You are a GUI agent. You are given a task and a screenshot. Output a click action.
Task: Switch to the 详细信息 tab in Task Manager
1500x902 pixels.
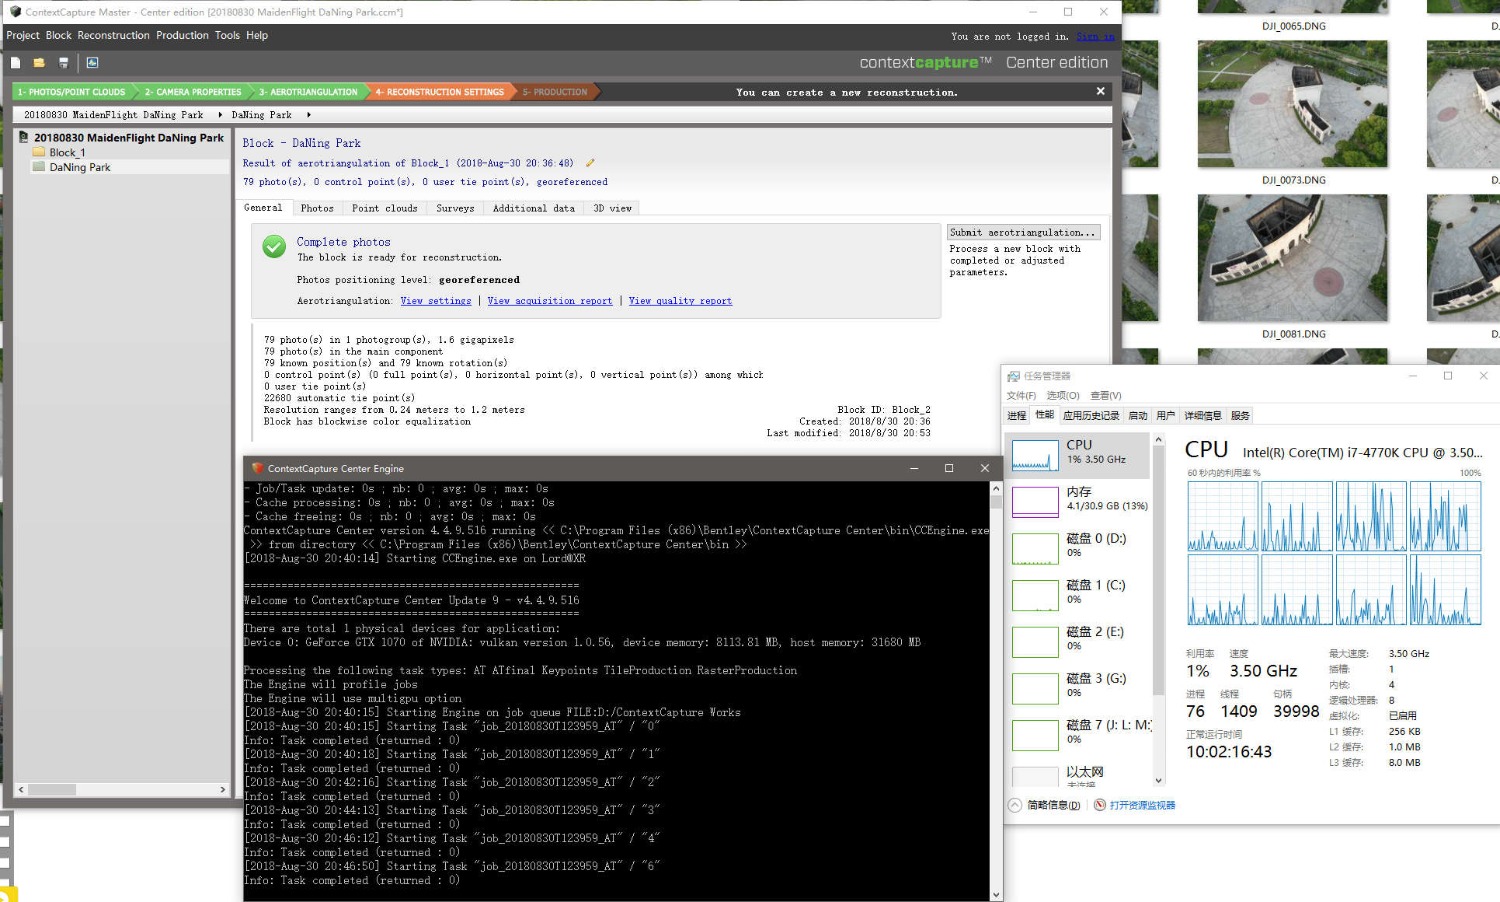point(1203,416)
